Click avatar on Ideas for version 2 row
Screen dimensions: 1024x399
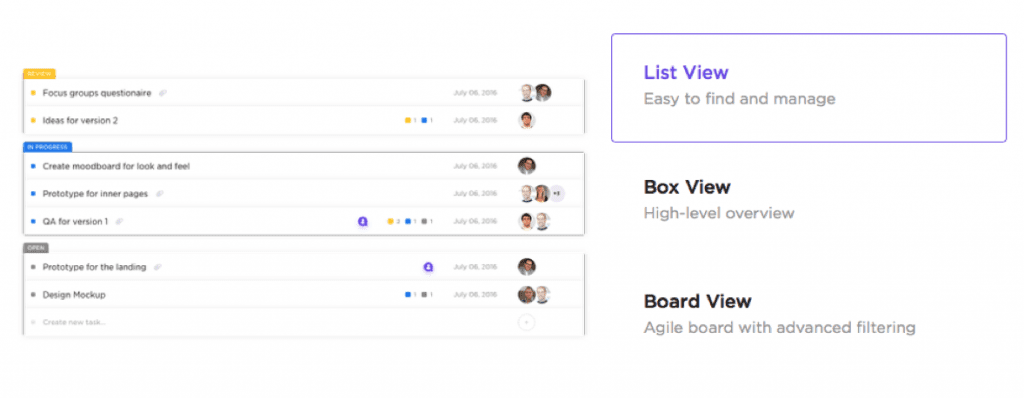(x=527, y=120)
